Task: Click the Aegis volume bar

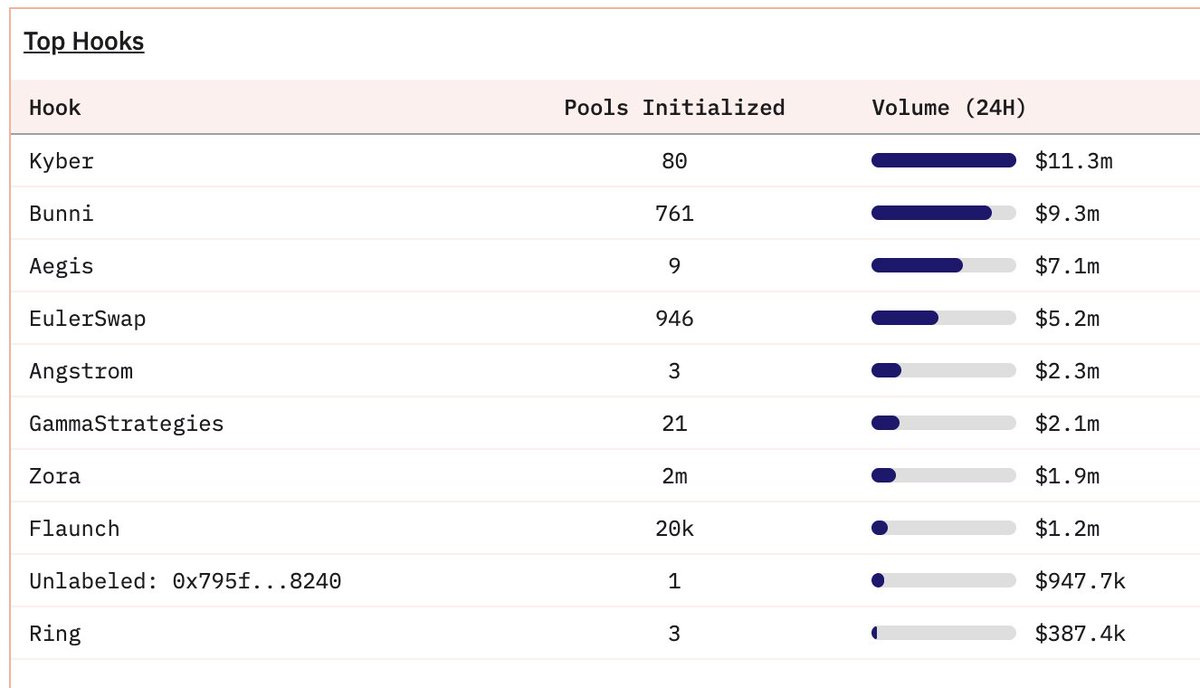Action: [944, 265]
